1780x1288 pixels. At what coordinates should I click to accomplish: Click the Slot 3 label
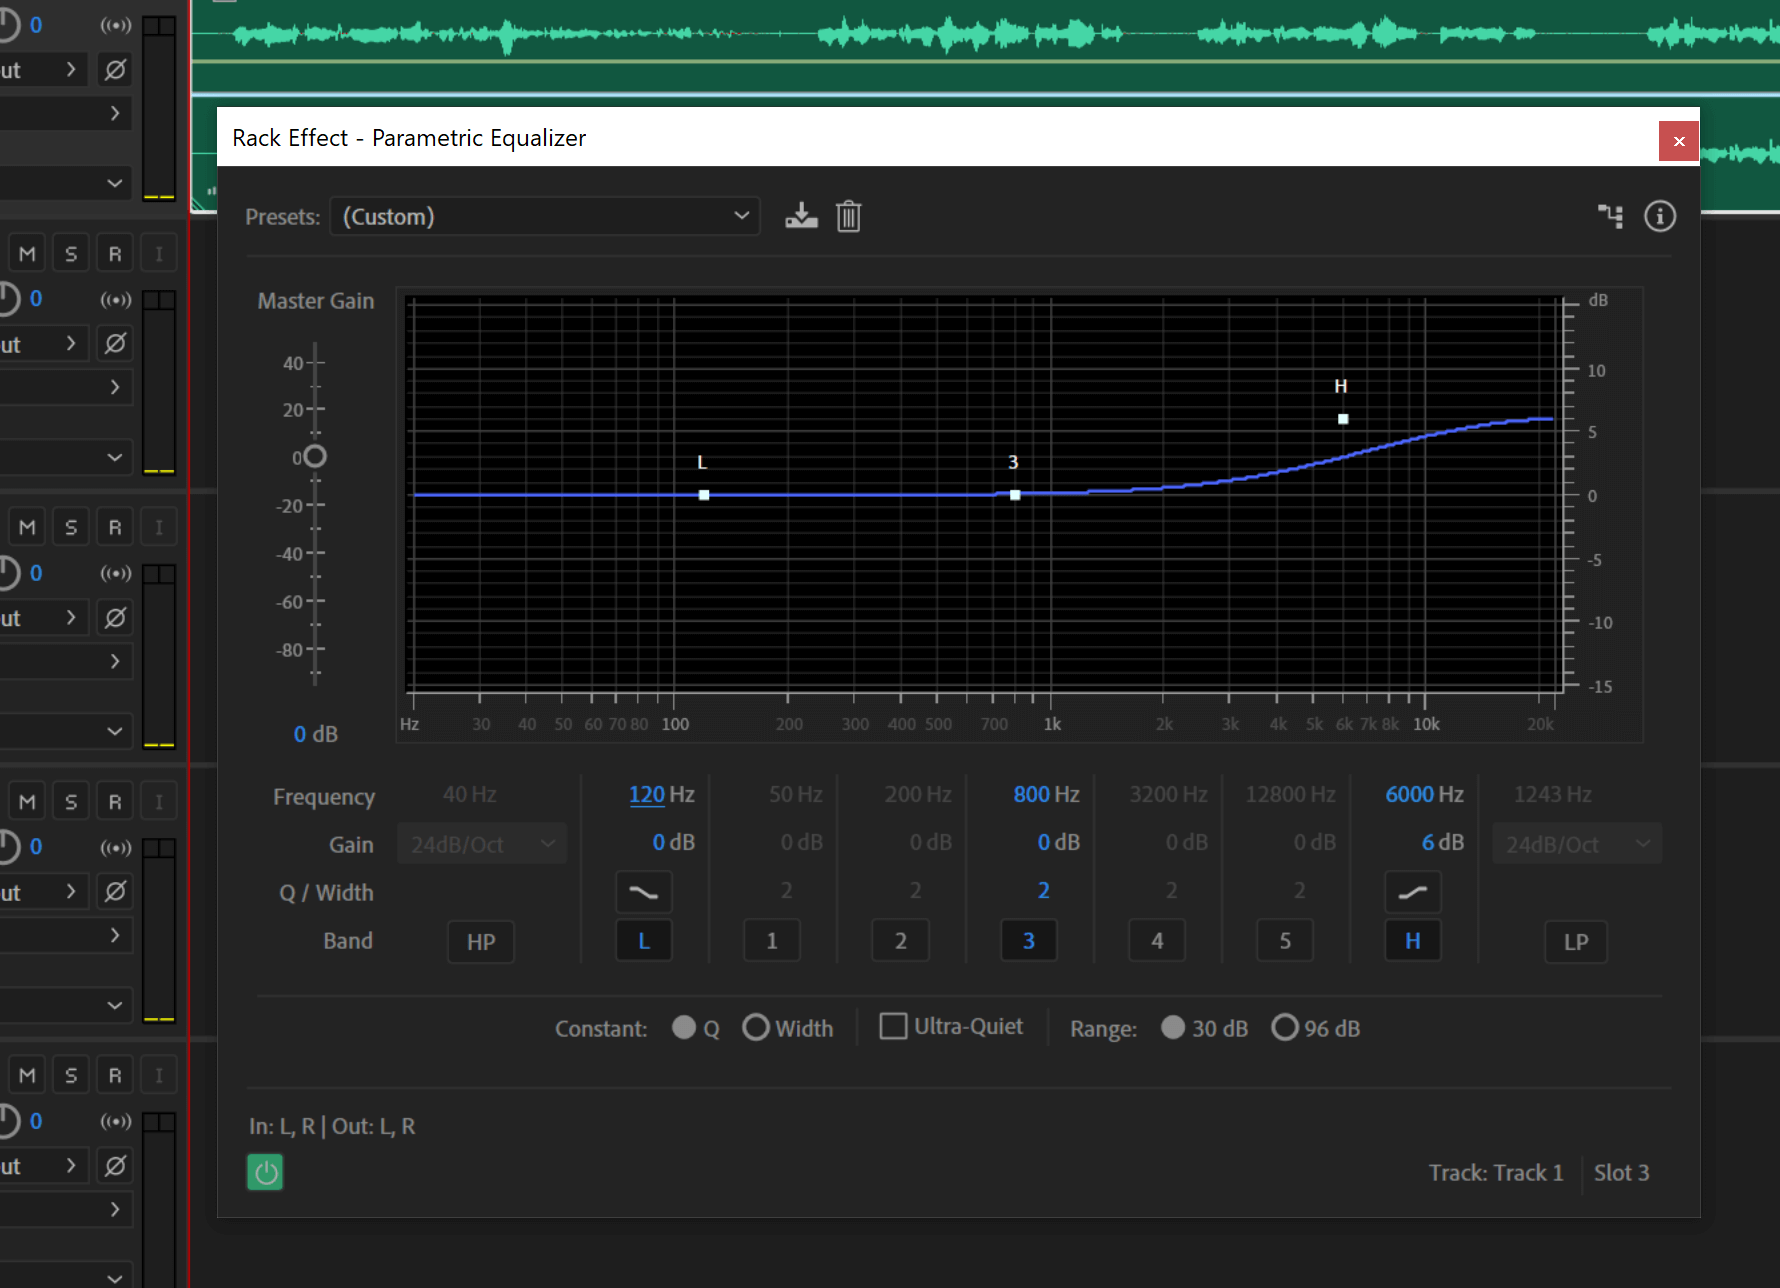click(x=1621, y=1173)
